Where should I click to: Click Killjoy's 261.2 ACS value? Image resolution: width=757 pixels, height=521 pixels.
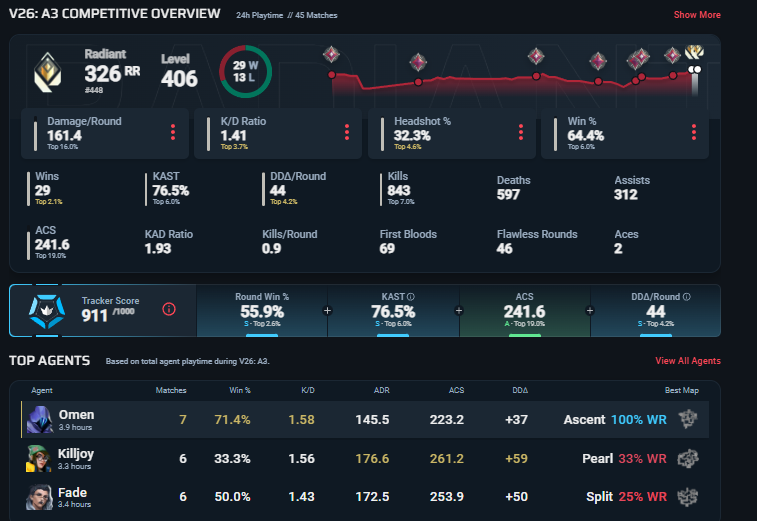tap(447, 458)
